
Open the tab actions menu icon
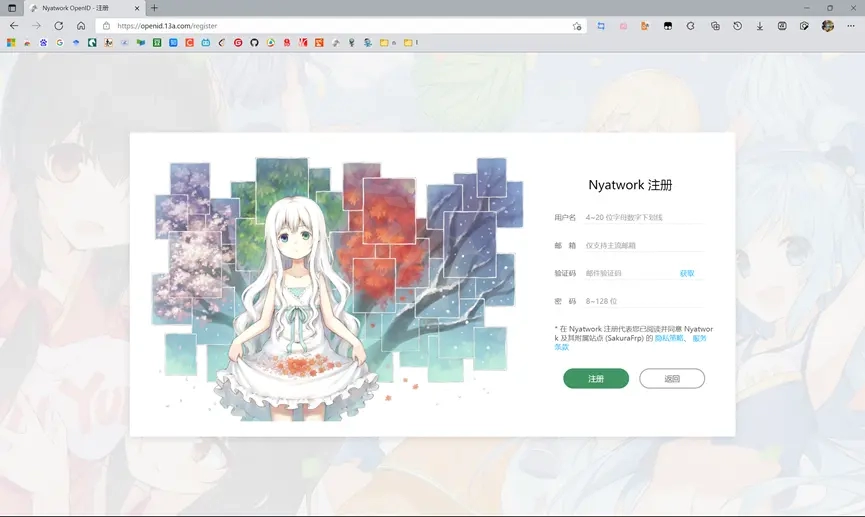(12, 8)
